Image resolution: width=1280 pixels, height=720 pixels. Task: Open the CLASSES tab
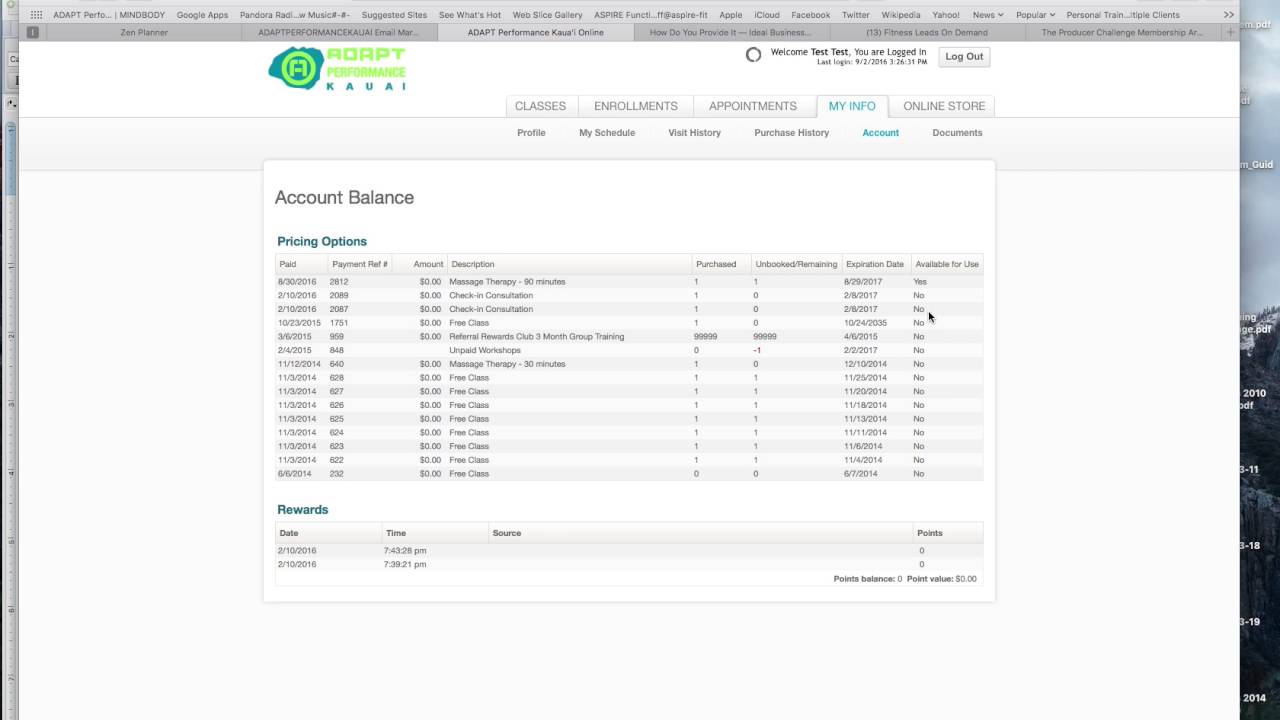[x=540, y=106]
